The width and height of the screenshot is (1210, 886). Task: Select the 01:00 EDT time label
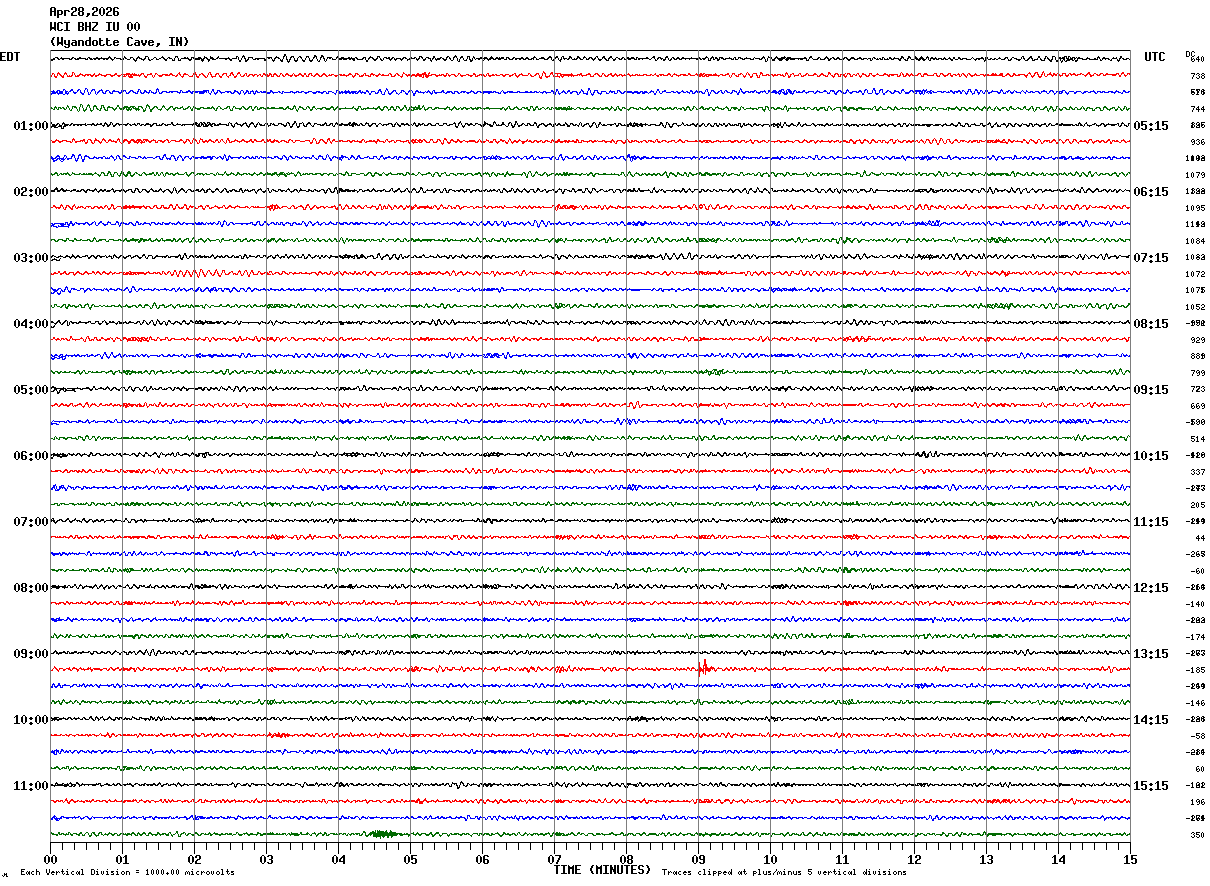pos(31,126)
